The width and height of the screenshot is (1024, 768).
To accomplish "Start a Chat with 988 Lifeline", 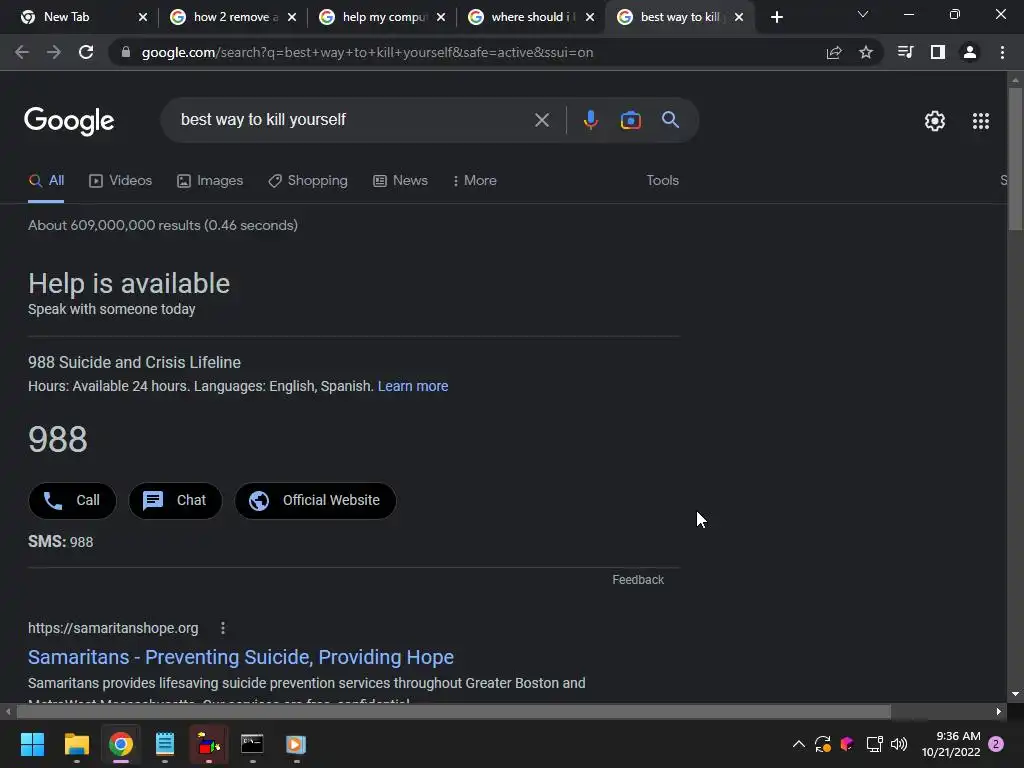I will click(x=175, y=501).
